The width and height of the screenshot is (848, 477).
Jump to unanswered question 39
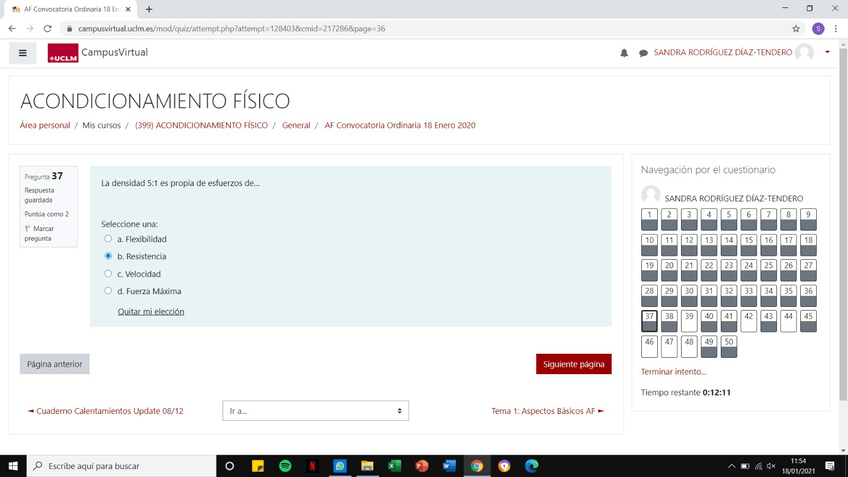point(688,321)
